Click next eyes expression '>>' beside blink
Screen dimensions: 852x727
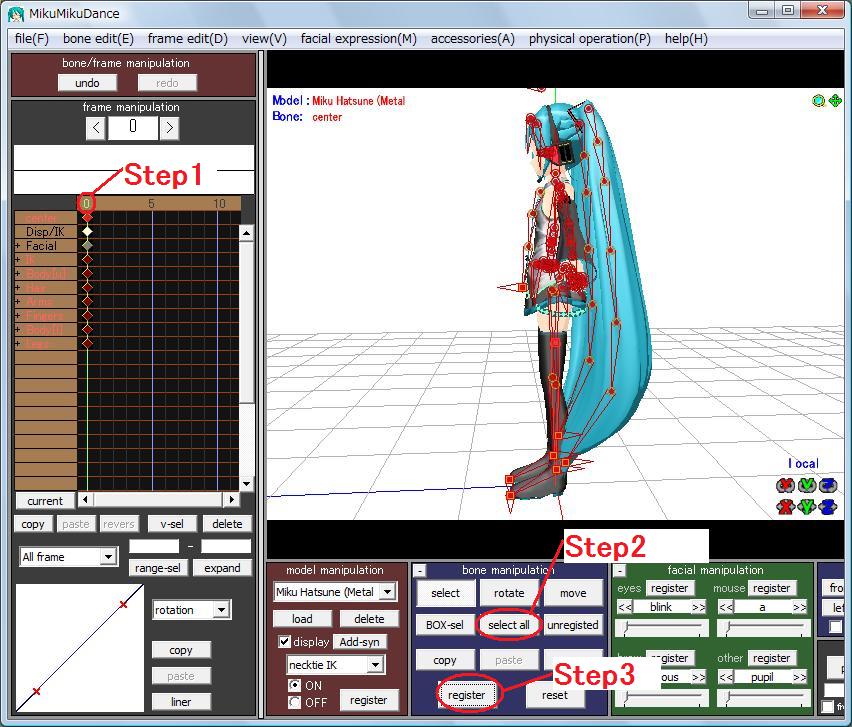[x=699, y=607]
